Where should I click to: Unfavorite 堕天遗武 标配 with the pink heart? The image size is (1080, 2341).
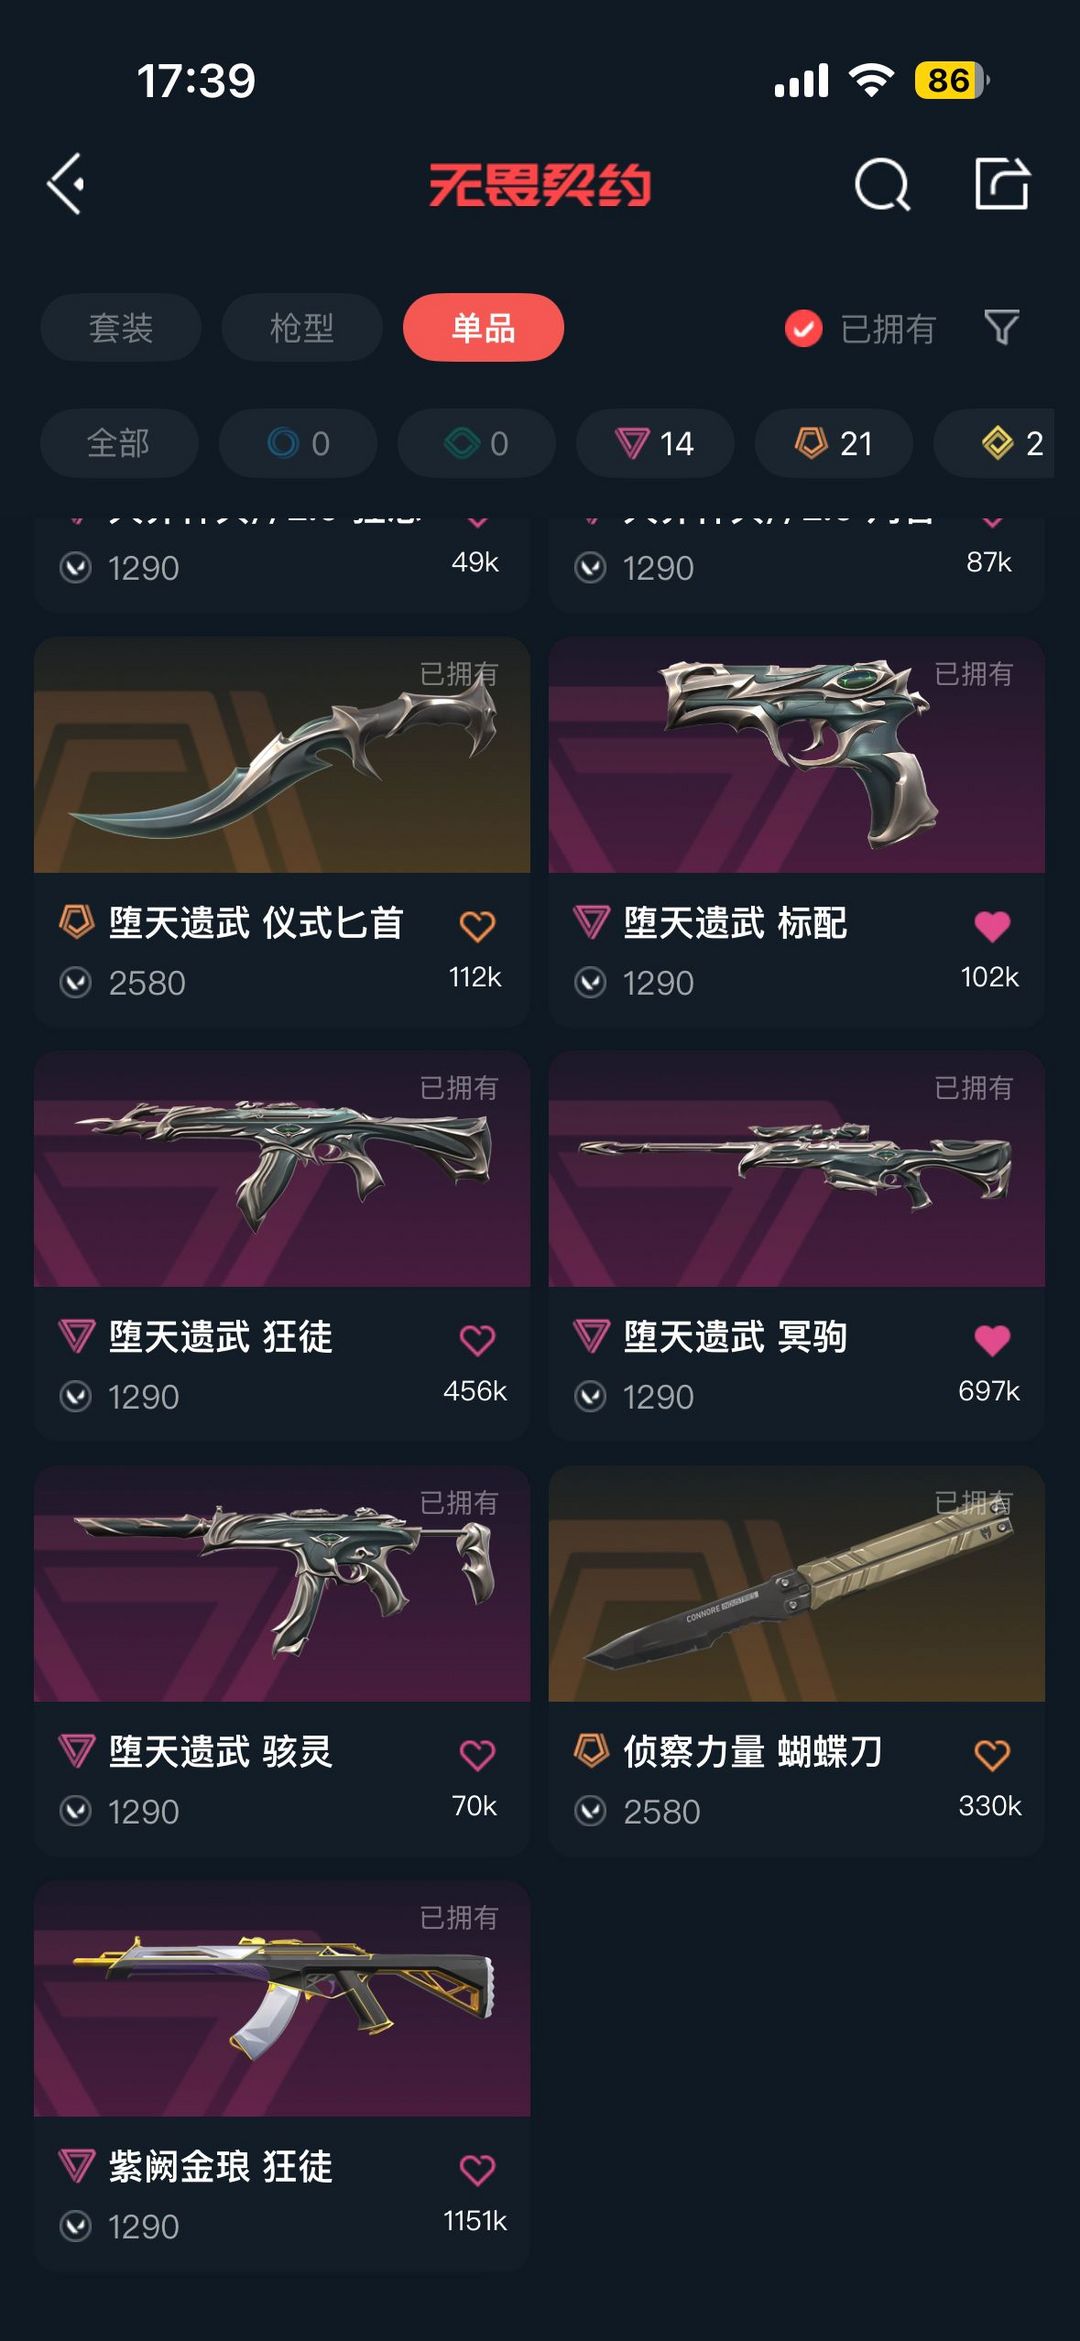click(992, 926)
